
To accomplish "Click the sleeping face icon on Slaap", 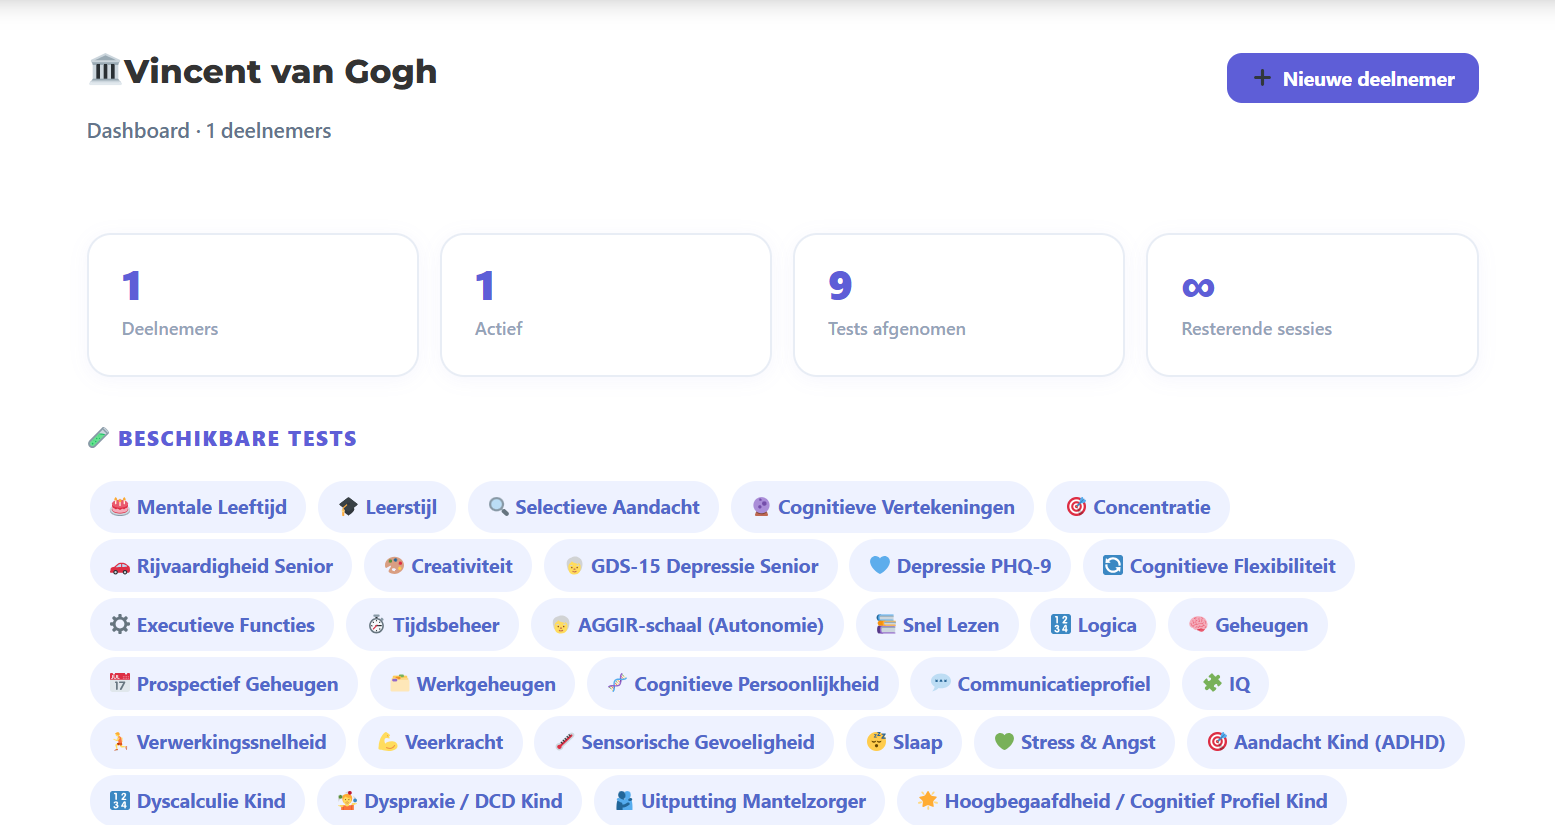I will coord(876,742).
